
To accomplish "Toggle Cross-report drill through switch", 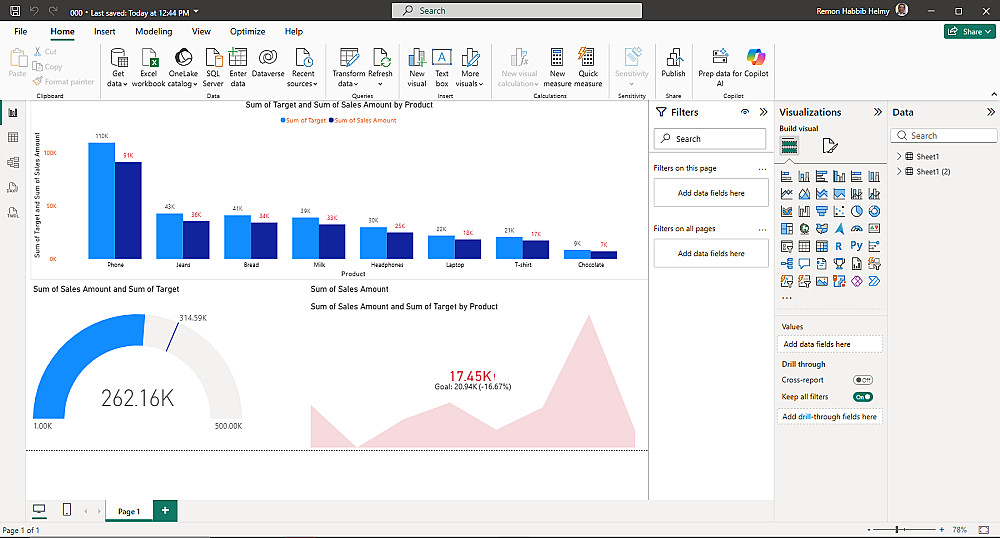I will coord(863,380).
